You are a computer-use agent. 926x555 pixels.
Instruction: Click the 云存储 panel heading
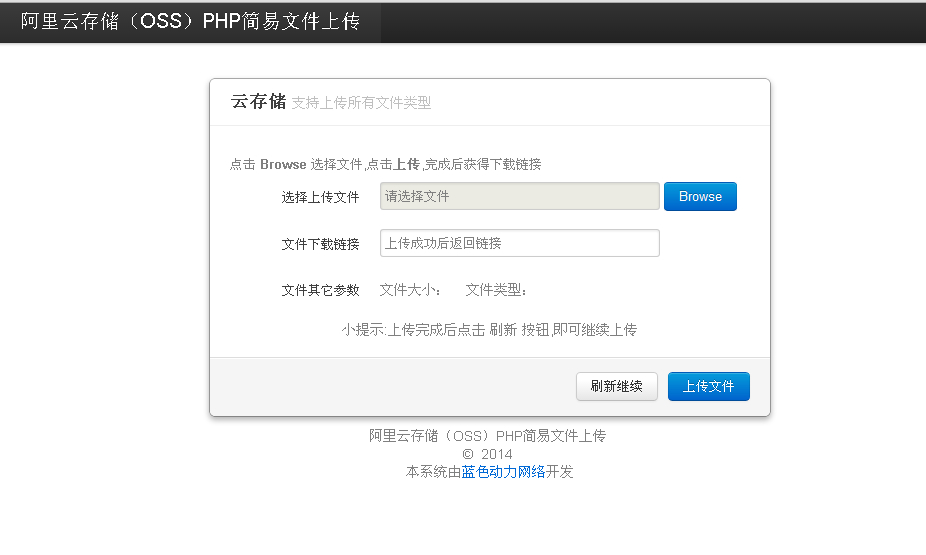[258, 102]
